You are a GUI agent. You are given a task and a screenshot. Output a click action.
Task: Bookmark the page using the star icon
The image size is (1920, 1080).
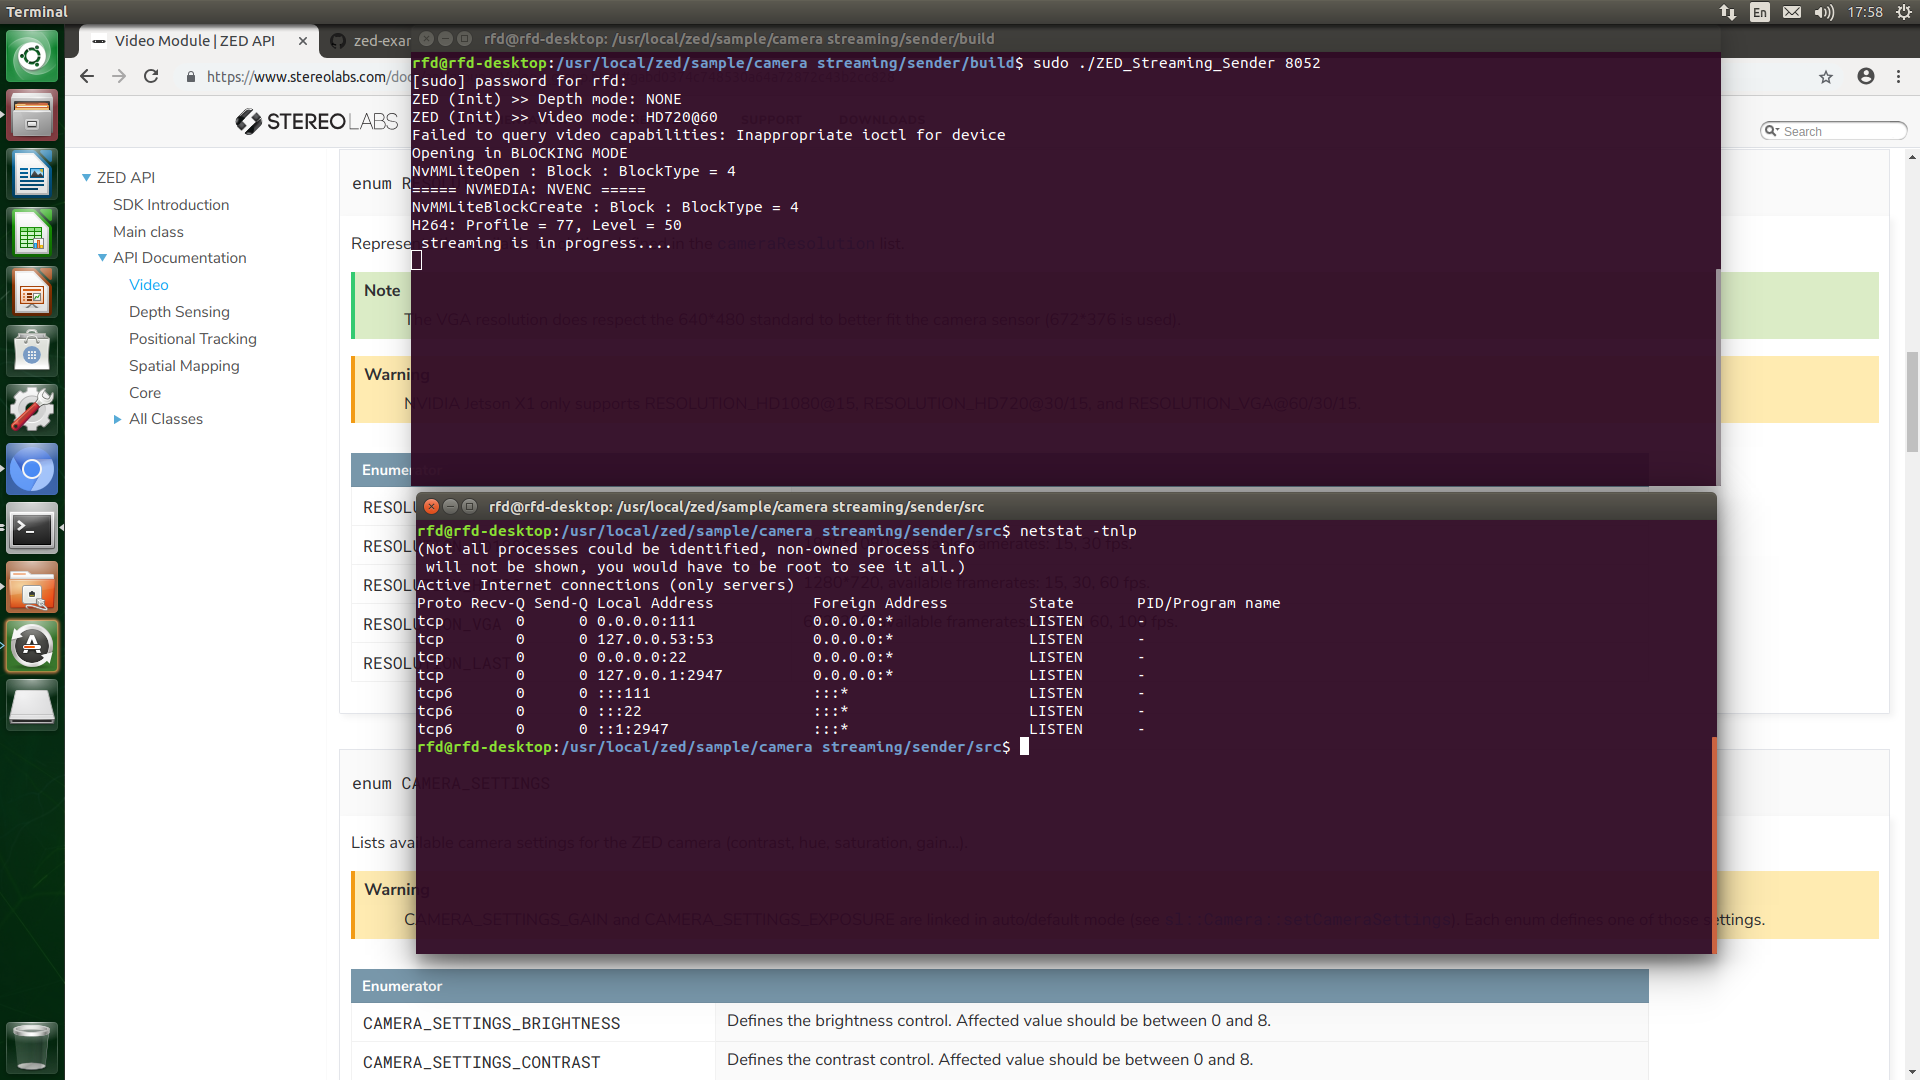1826,76
